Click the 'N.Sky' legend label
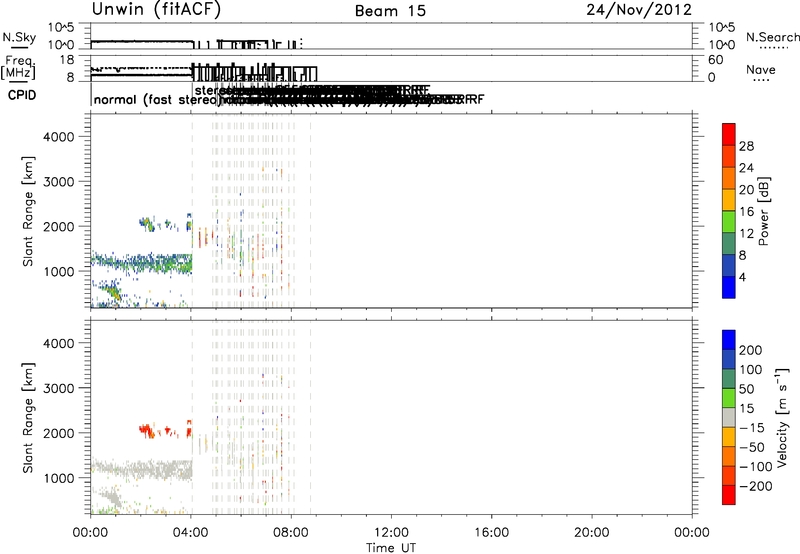The image size is (800, 554). point(19,37)
